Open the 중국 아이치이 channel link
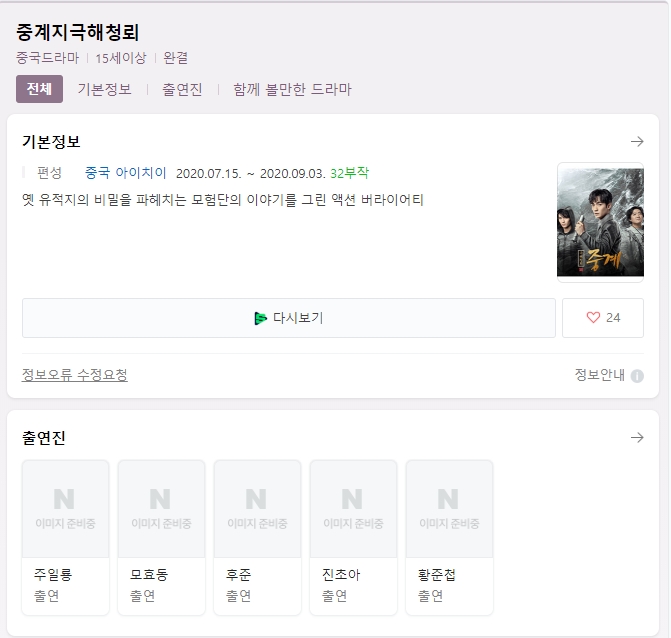 tap(126, 172)
